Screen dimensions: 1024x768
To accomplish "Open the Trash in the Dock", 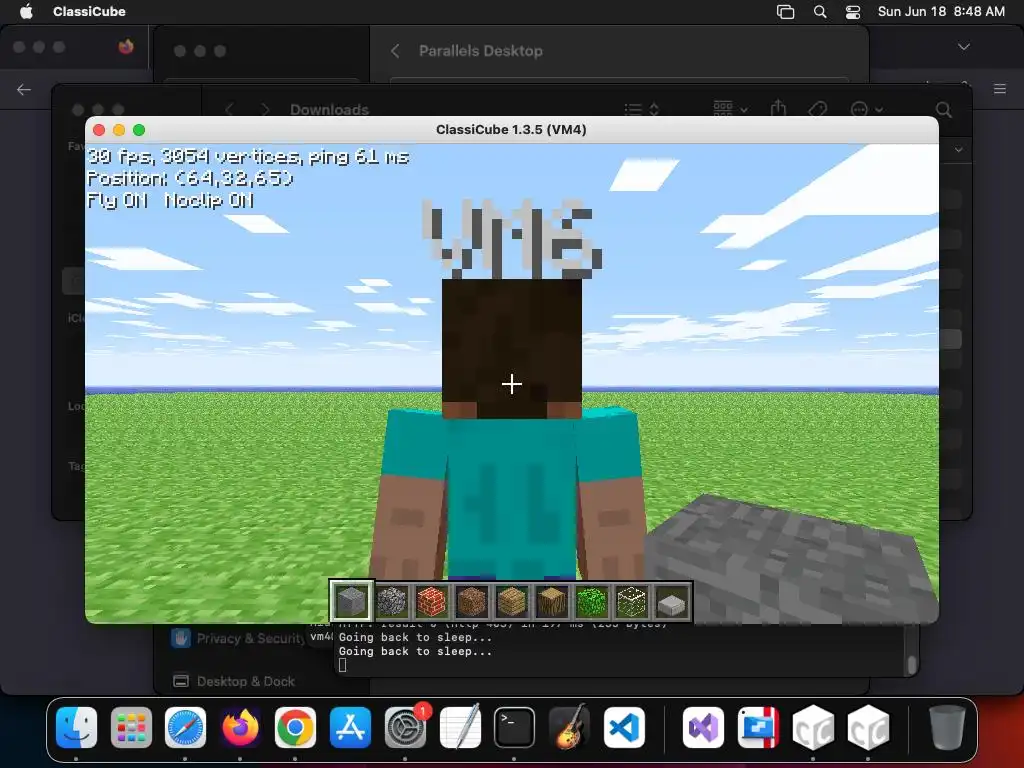I will click(947, 727).
